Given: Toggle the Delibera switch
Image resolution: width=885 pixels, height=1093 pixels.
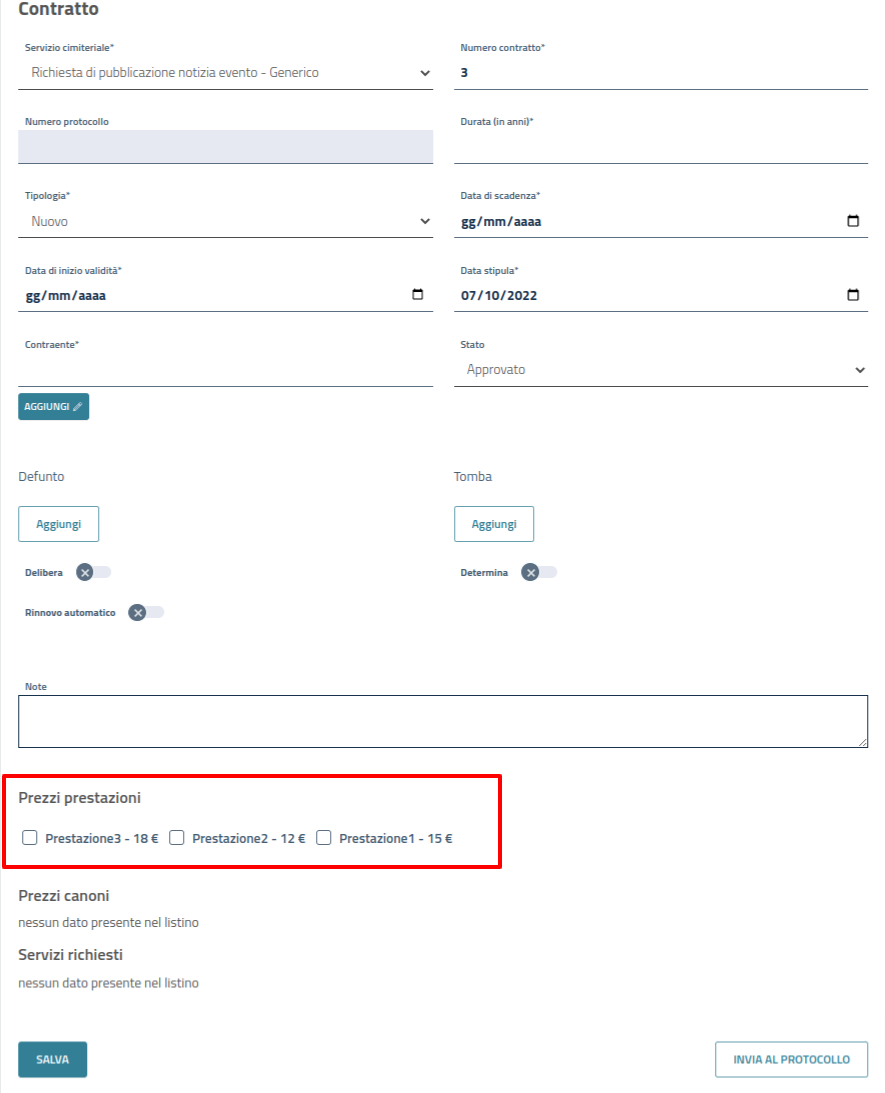Looking at the screenshot, I should pyautogui.click(x=94, y=572).
